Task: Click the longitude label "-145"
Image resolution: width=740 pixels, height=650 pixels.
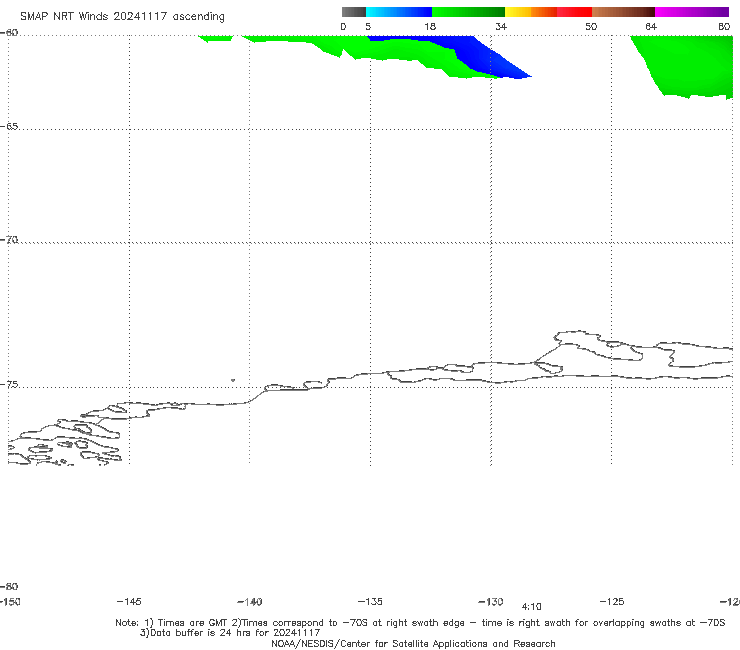Action: (x=129, y=601)
